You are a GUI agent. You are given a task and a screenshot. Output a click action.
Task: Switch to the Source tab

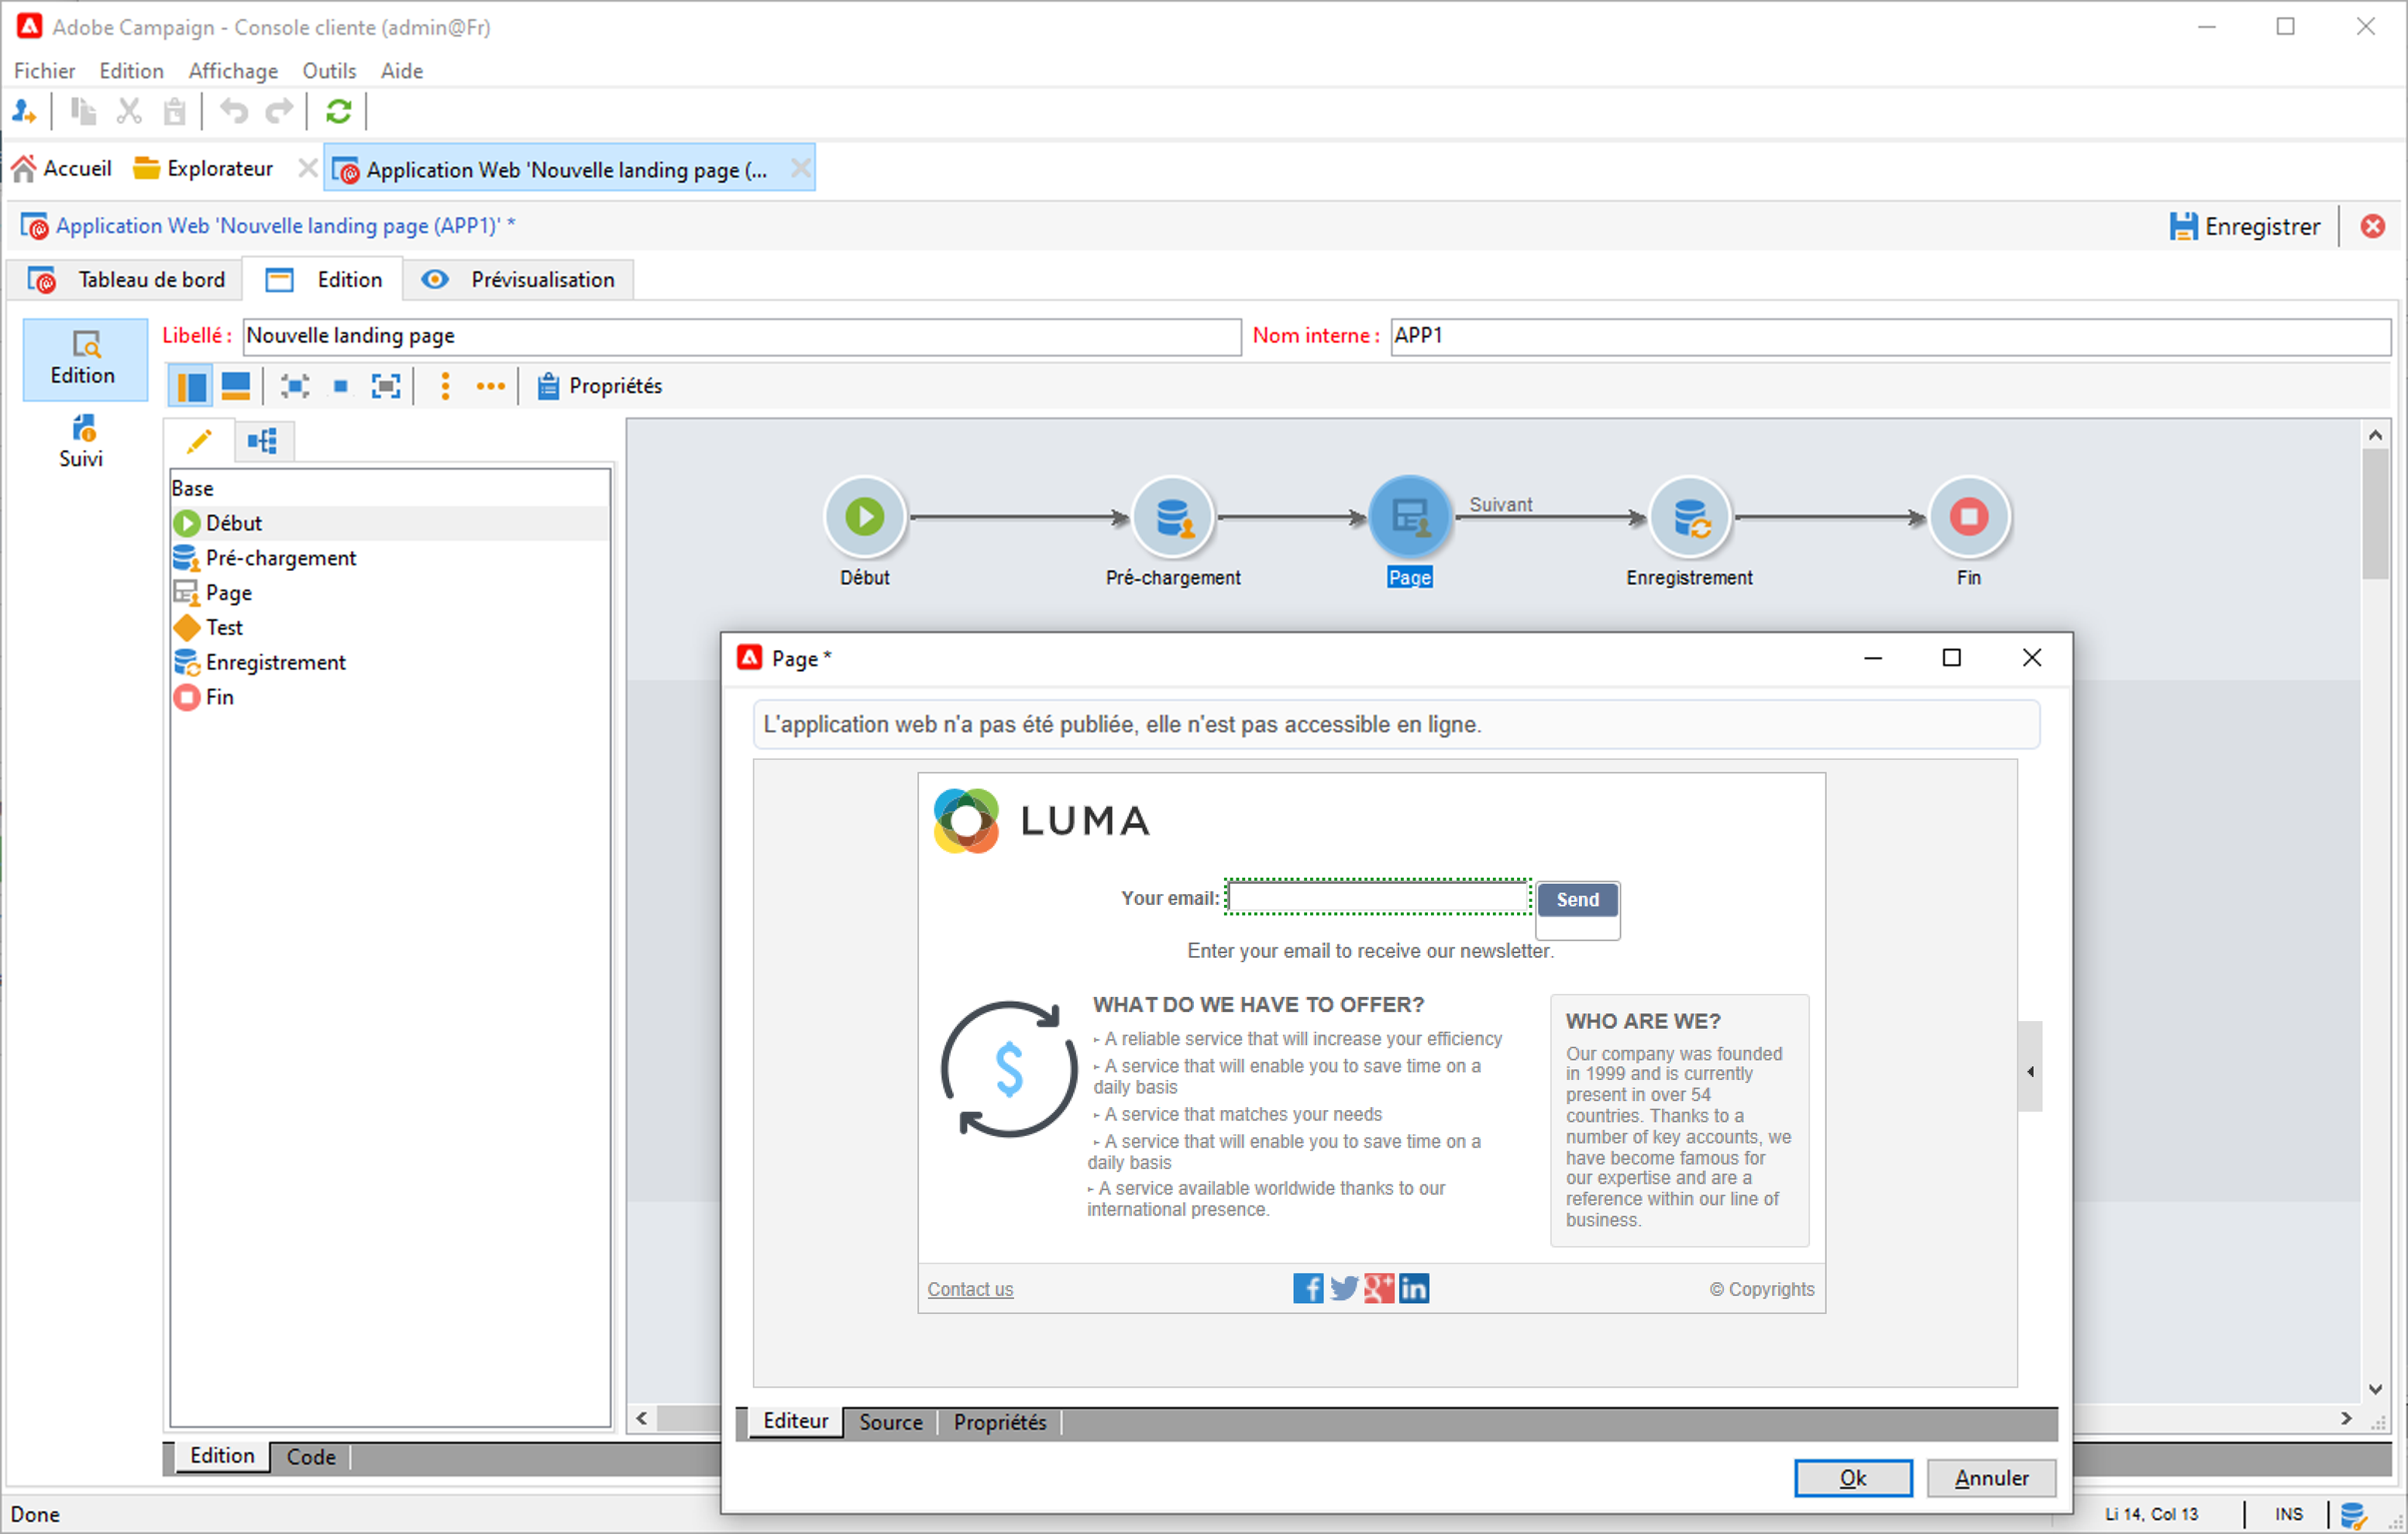pos(890,1421)
